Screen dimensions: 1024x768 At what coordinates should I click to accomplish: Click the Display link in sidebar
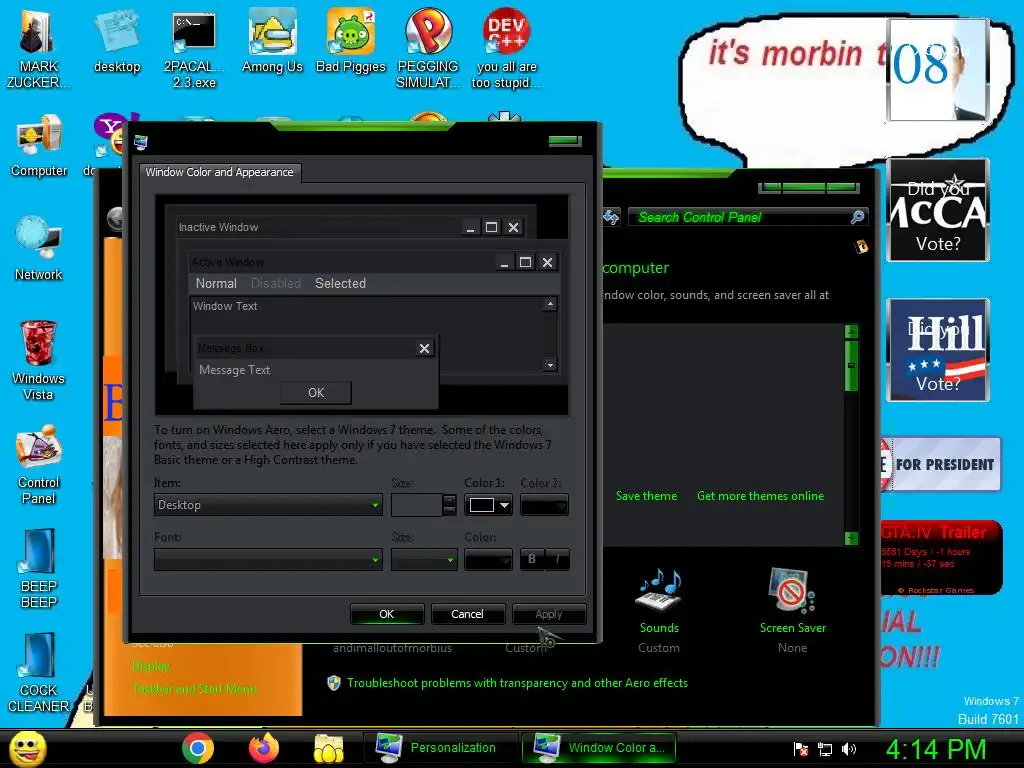coord(151,666)
